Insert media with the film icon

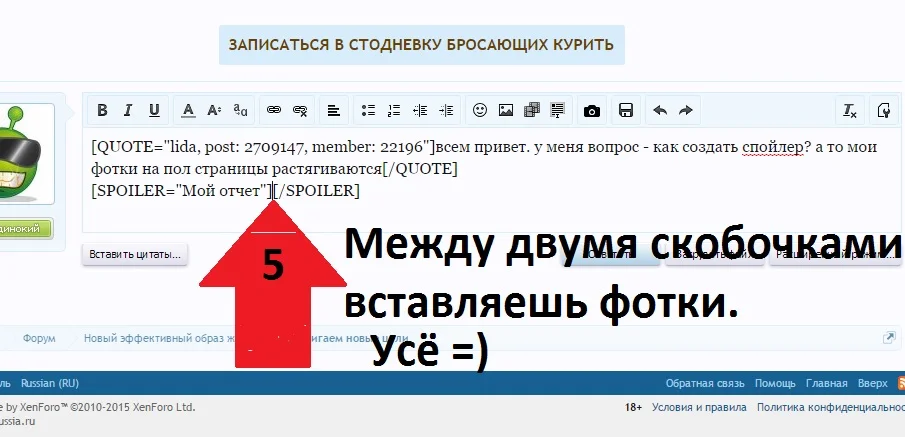point(532,110)
